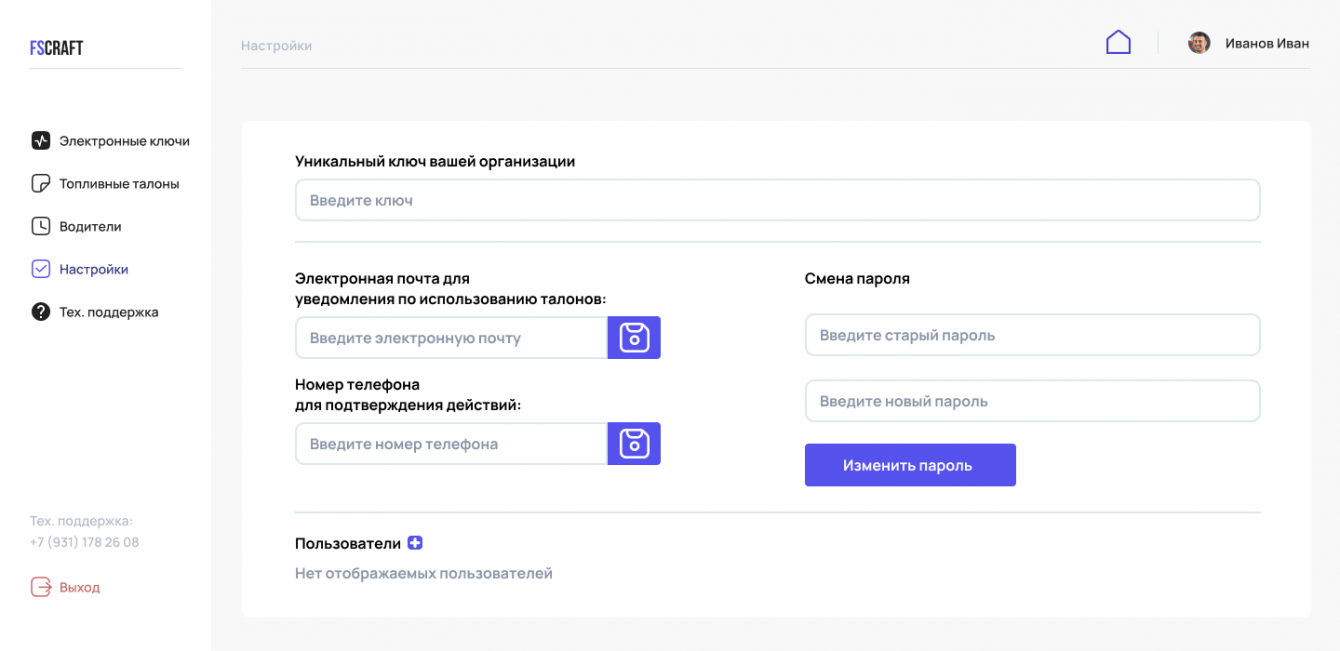Click the Топливные талоны sidebar icon
Viewport: 1340px width, 651px height.
[41, 184]
